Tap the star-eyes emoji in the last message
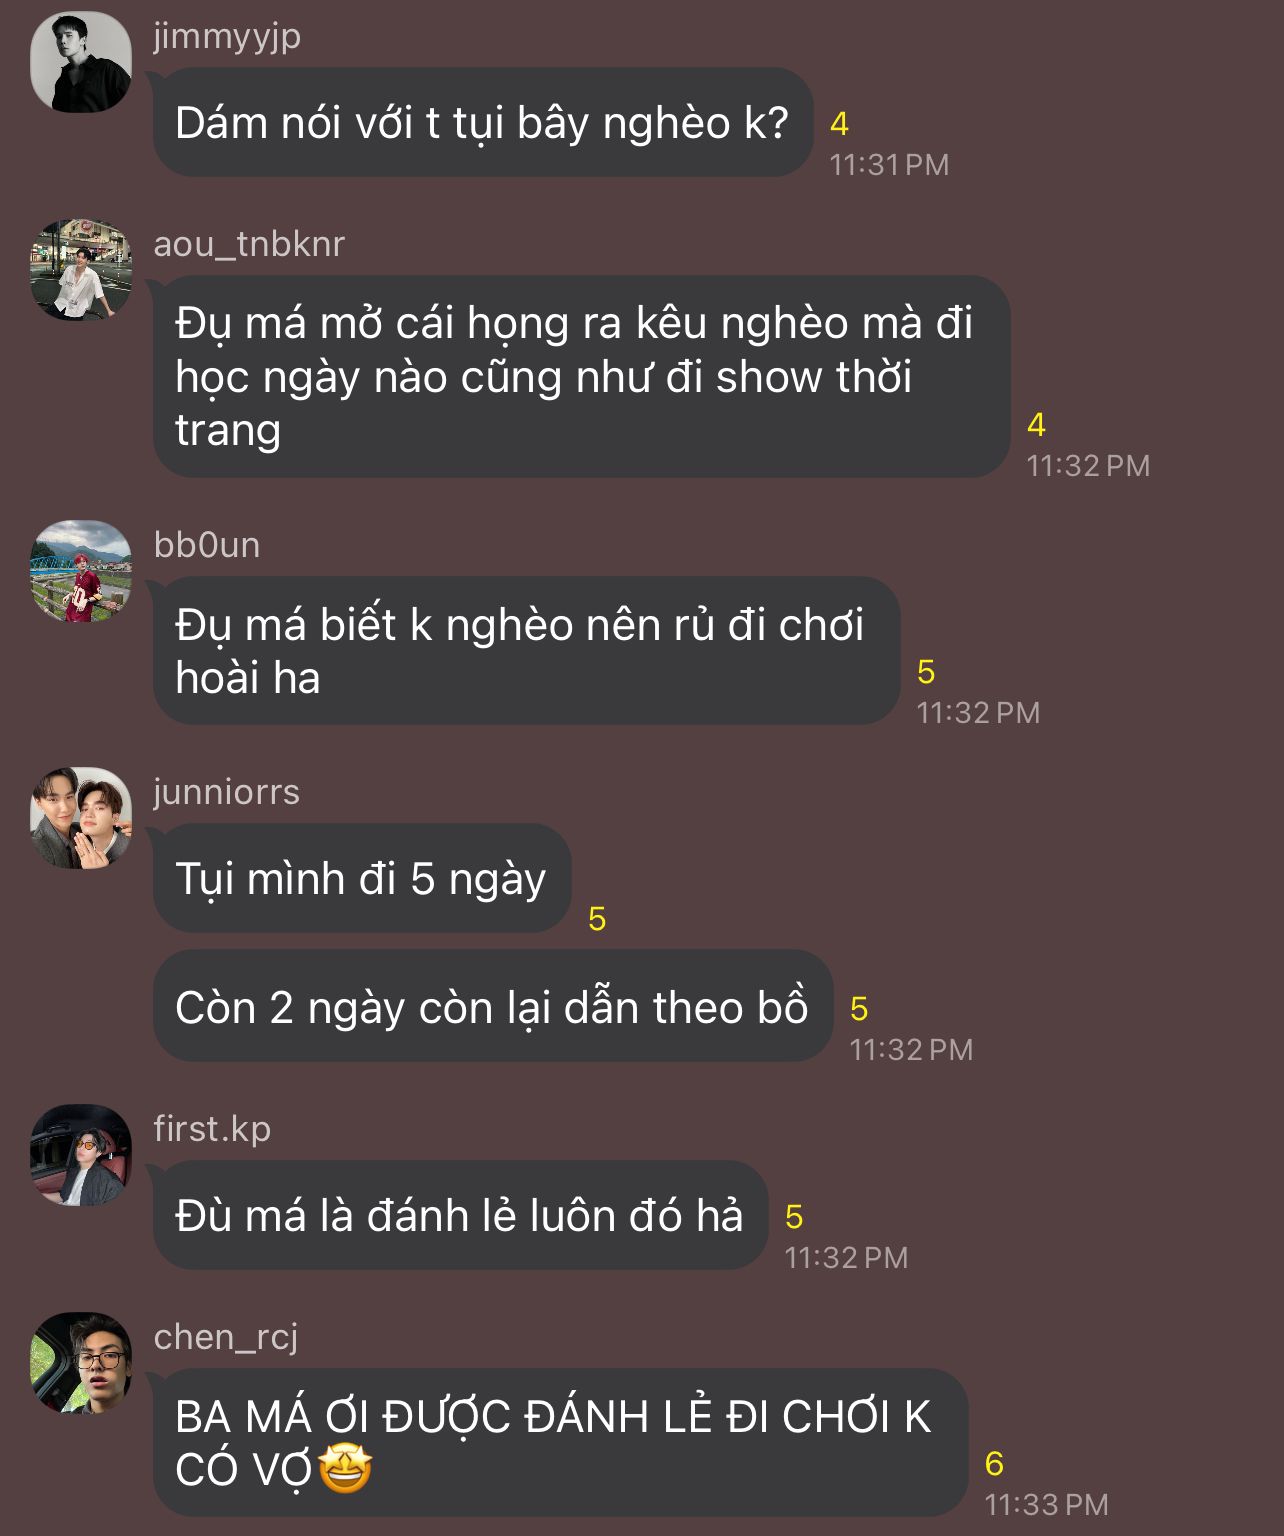This screenshot has height=1536, width=1284. (345, 1469)
